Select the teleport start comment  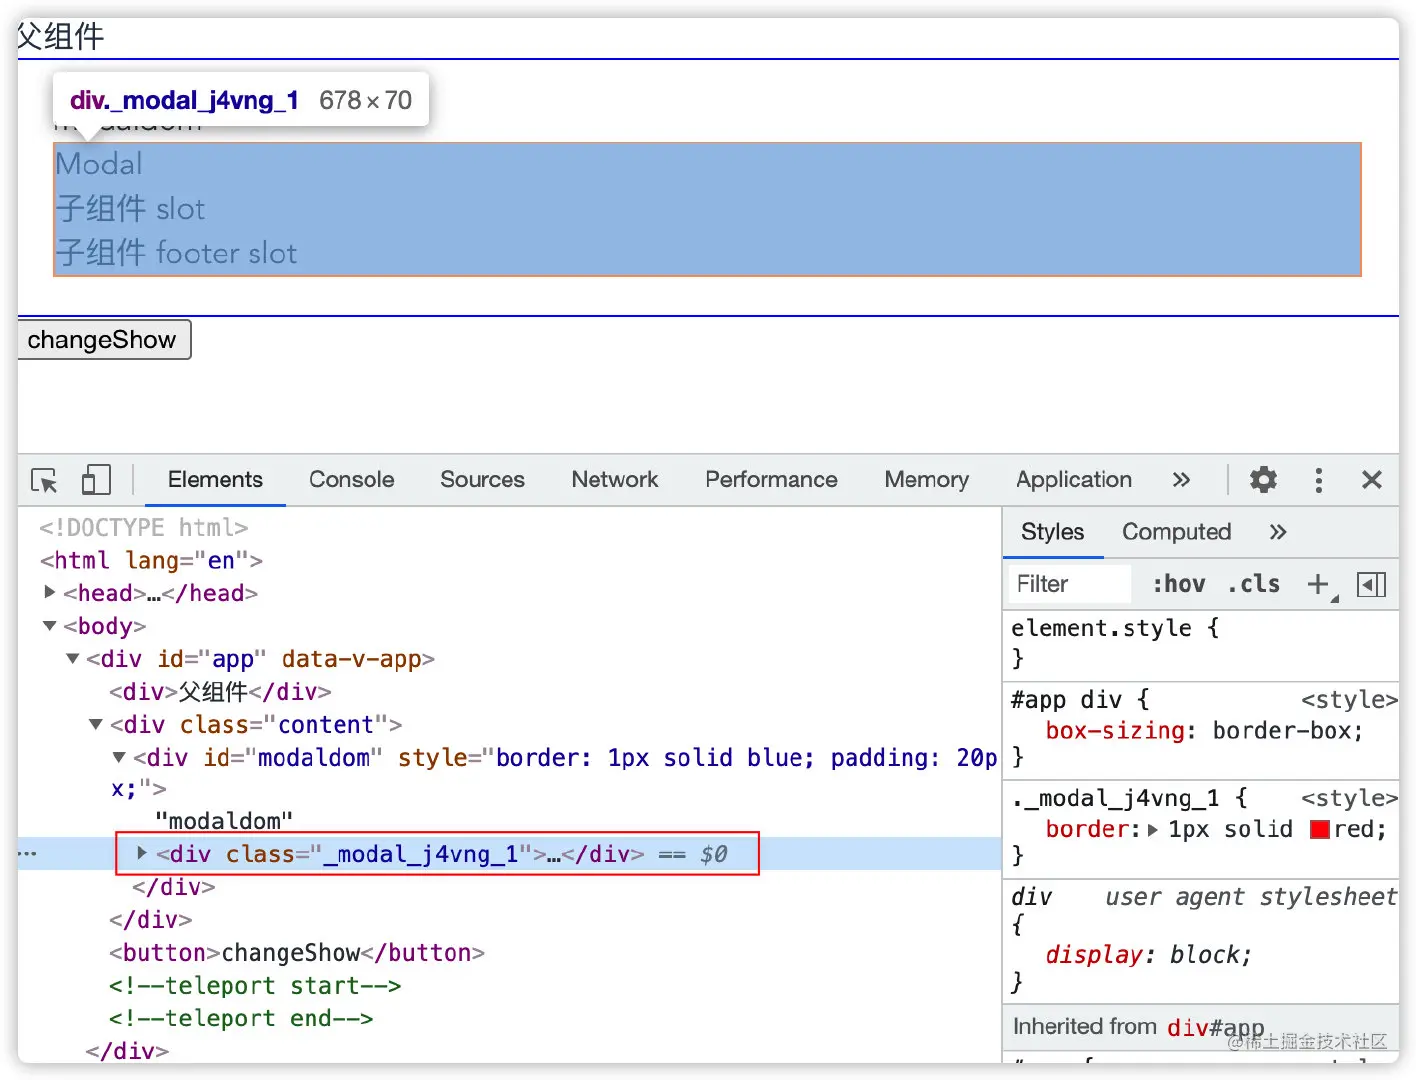(255, 986)
